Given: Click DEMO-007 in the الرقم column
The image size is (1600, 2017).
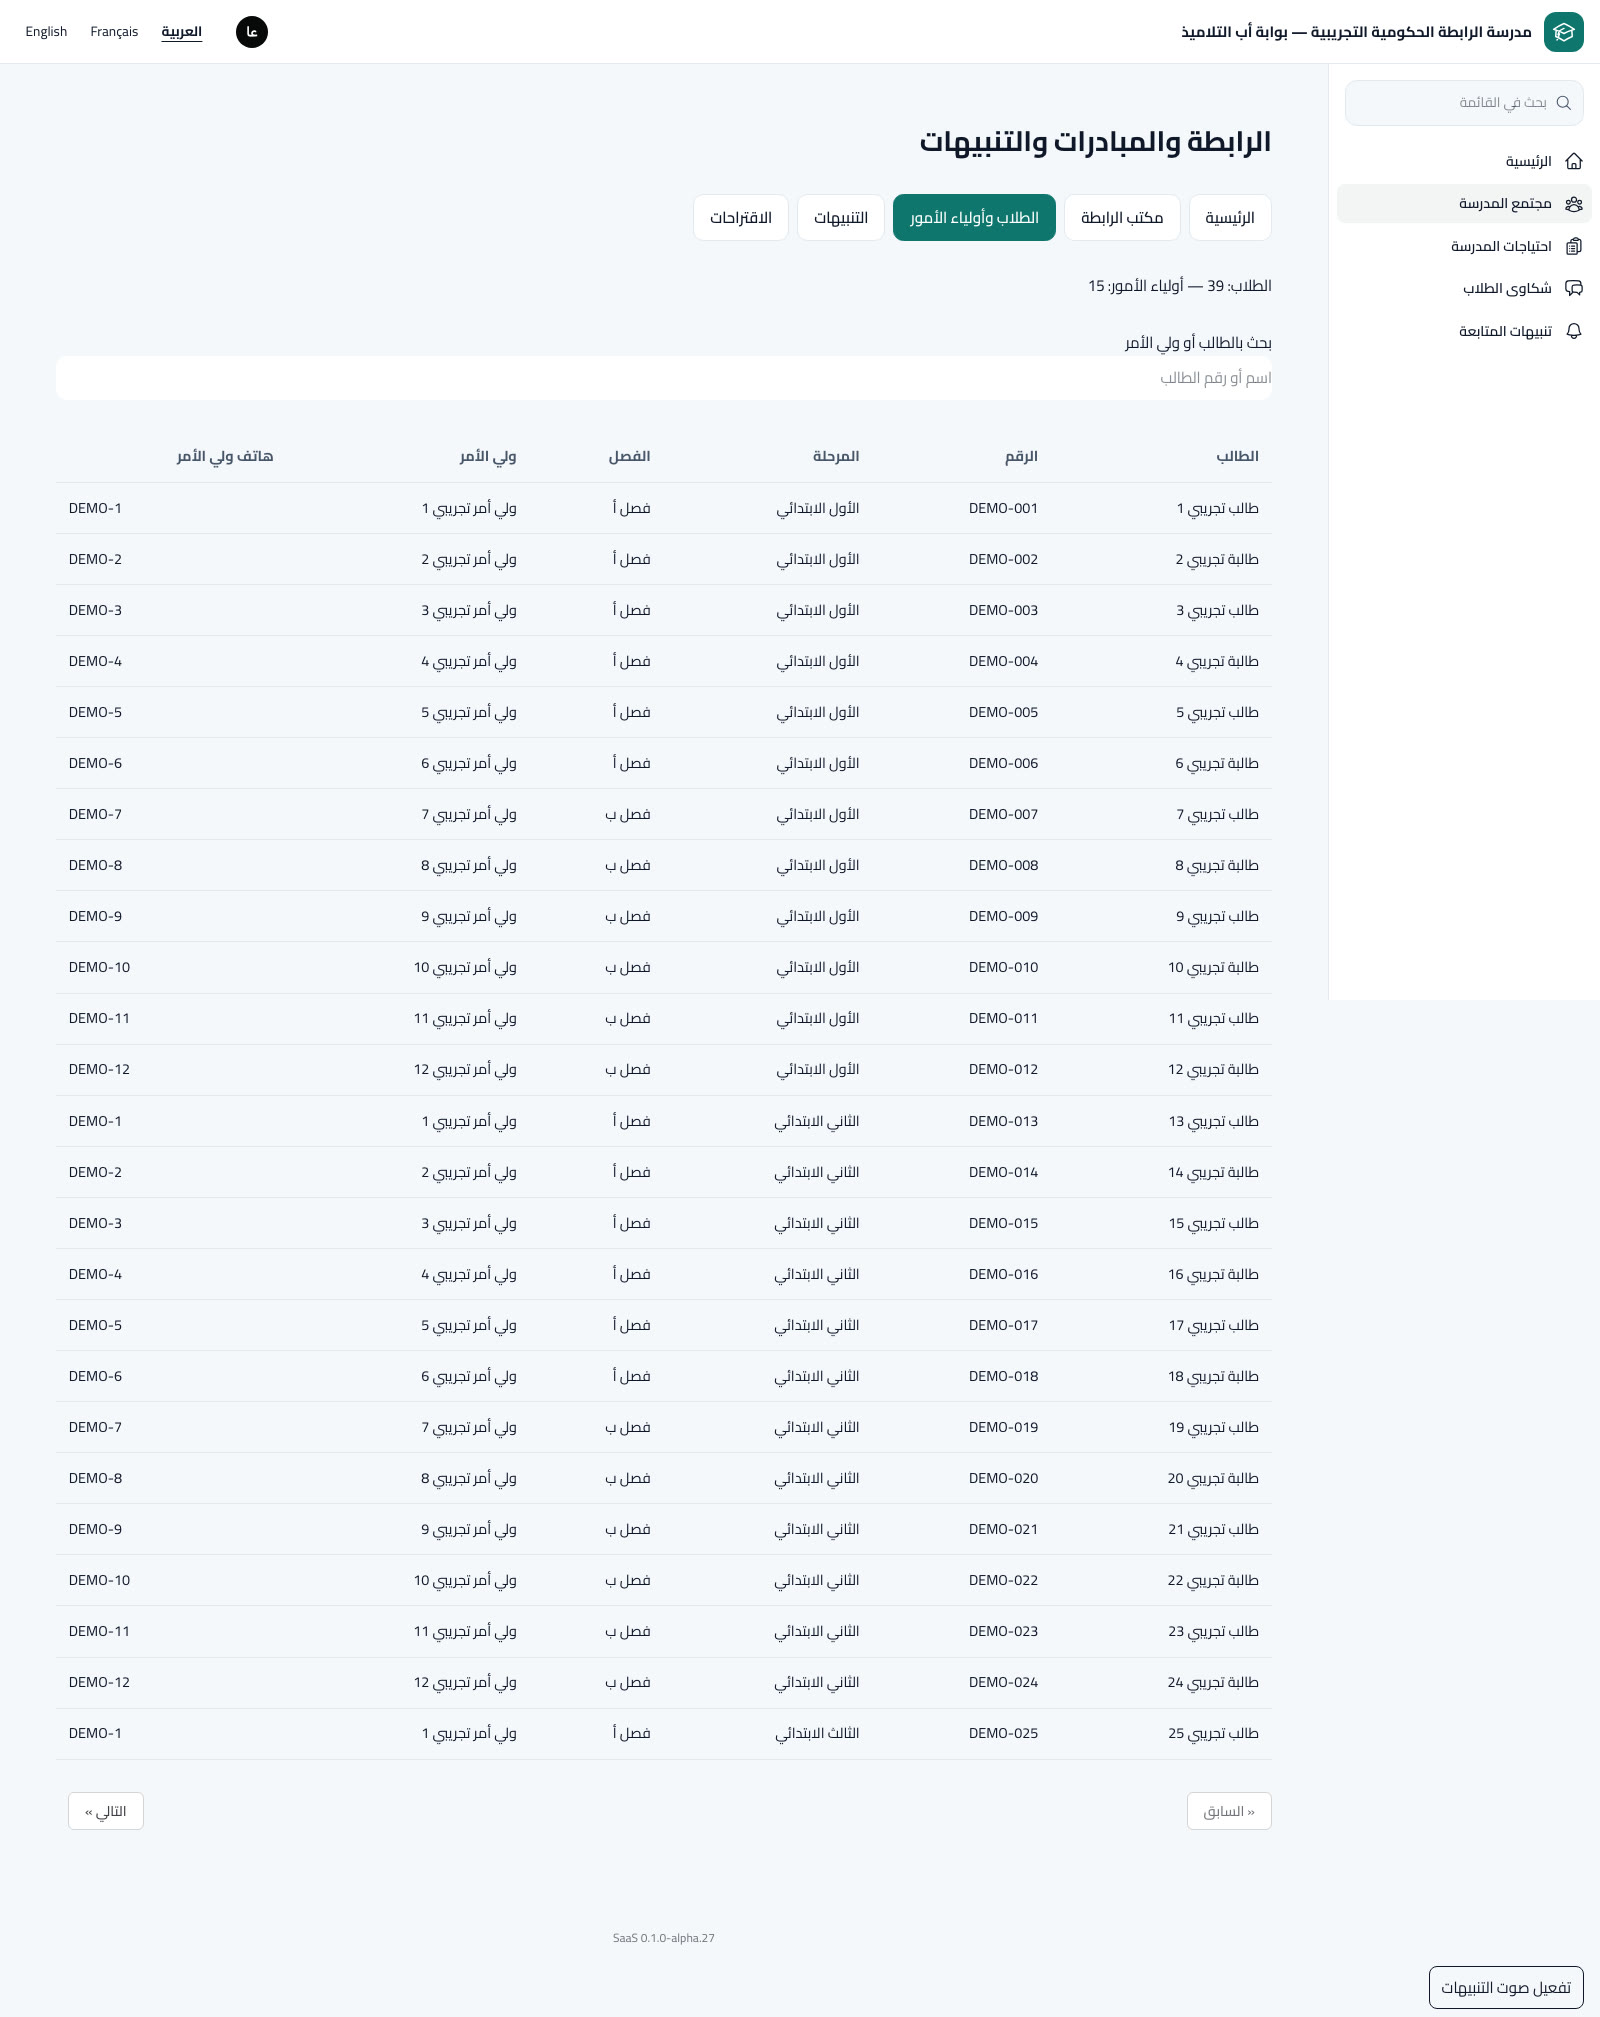Looking at the screenshot, I should pyautogui.click(x=1003, y=814).
